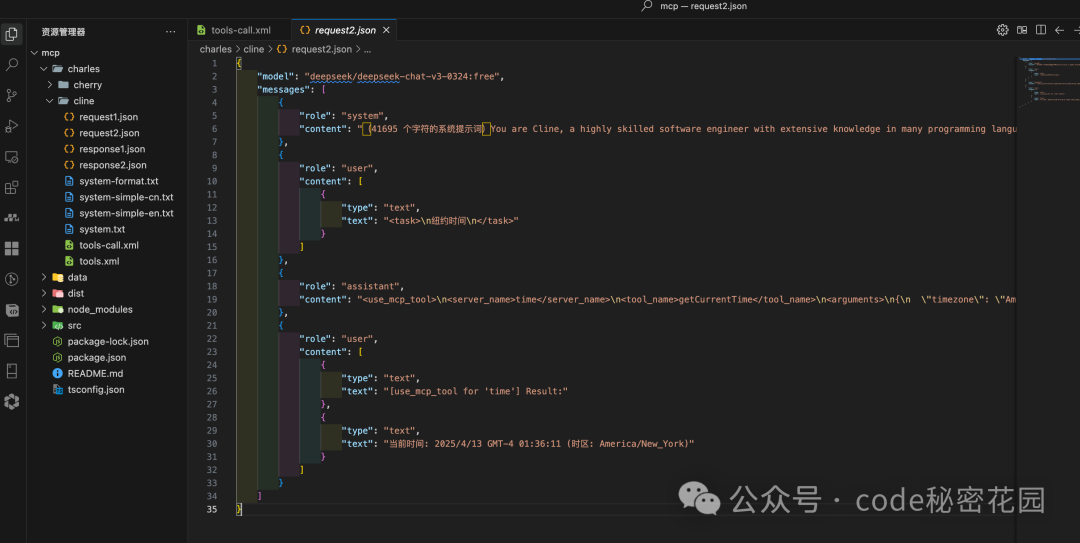Open request1.json in the explorer

pos(107,117)
